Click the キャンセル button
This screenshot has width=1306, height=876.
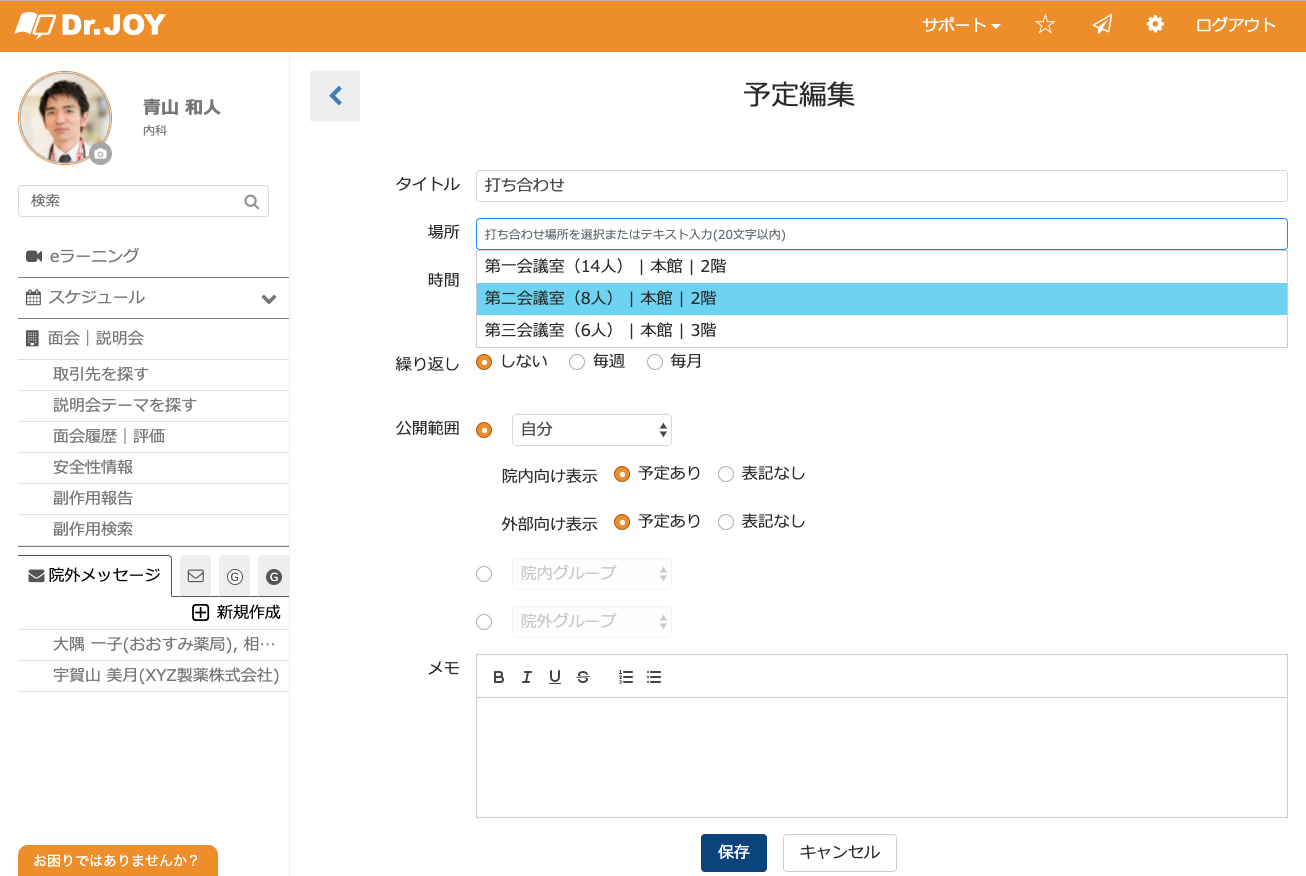coord(839,852)
